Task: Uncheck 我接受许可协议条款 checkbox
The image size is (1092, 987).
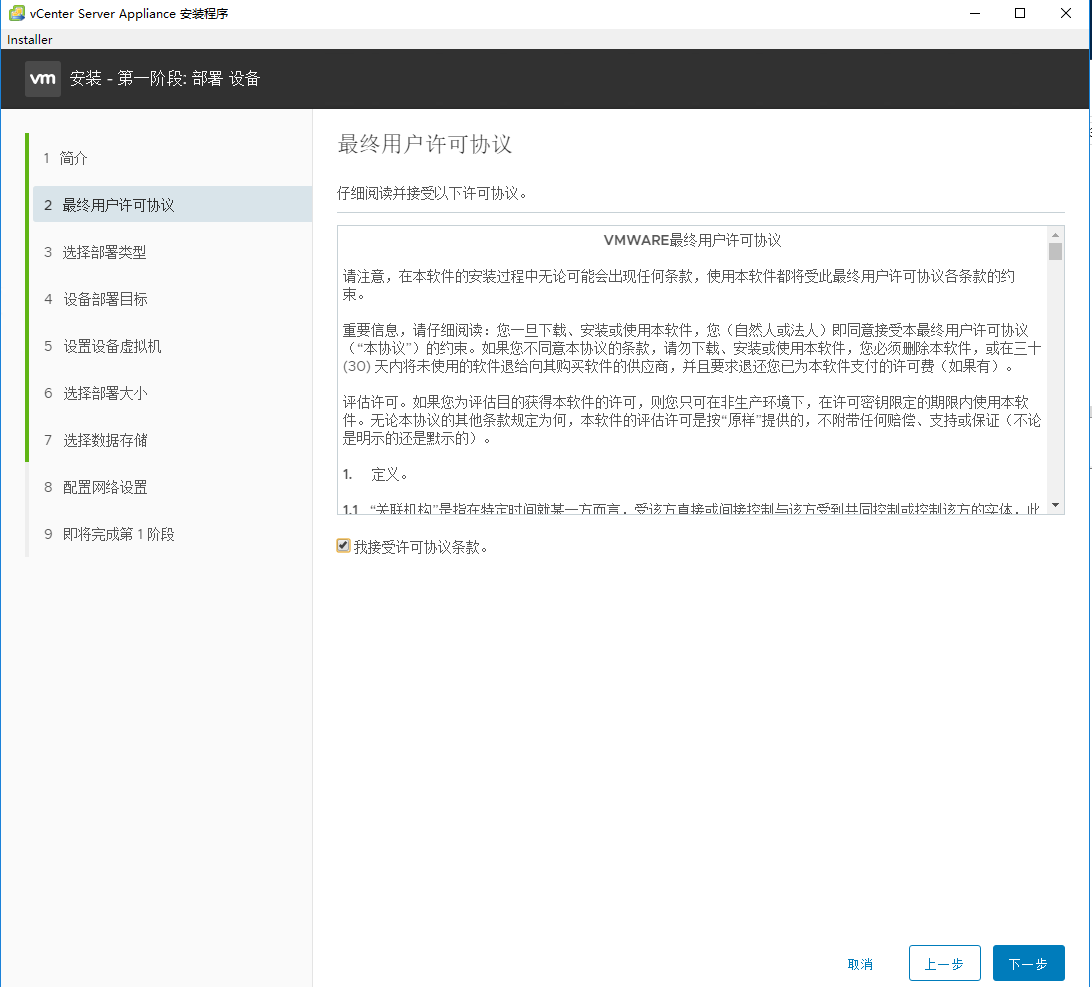Action: 343,546
